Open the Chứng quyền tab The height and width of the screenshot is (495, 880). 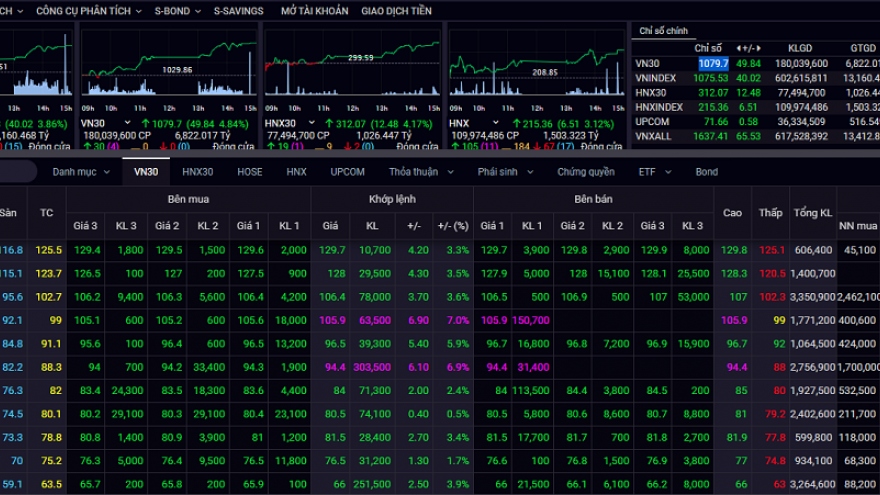click(586, 172)
